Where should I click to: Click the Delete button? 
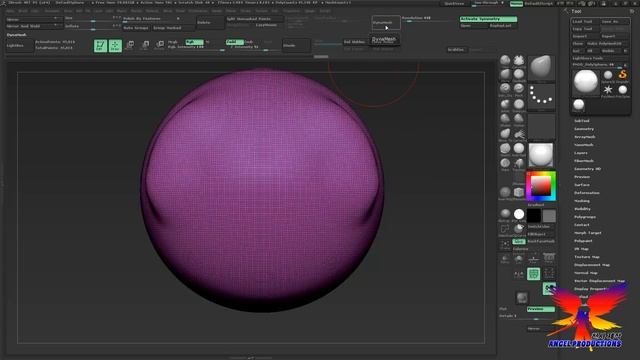[x=210, y=23]
